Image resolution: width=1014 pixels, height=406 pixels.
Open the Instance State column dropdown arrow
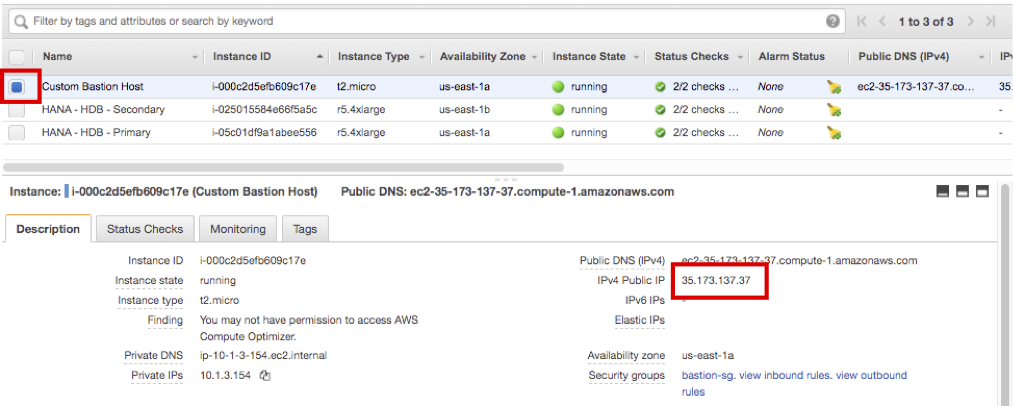click(637, 57)
